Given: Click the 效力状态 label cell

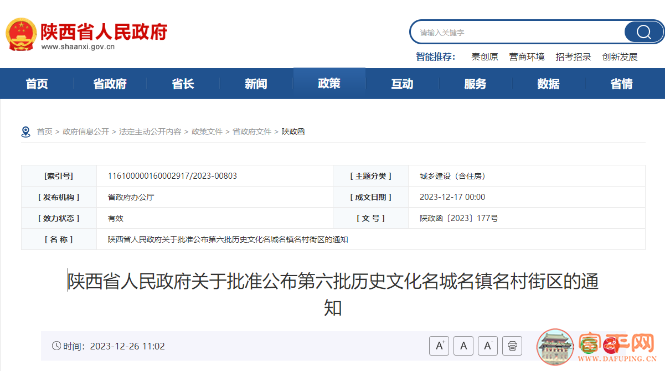Looking at the screenshot, I should [x=59, y=218].
